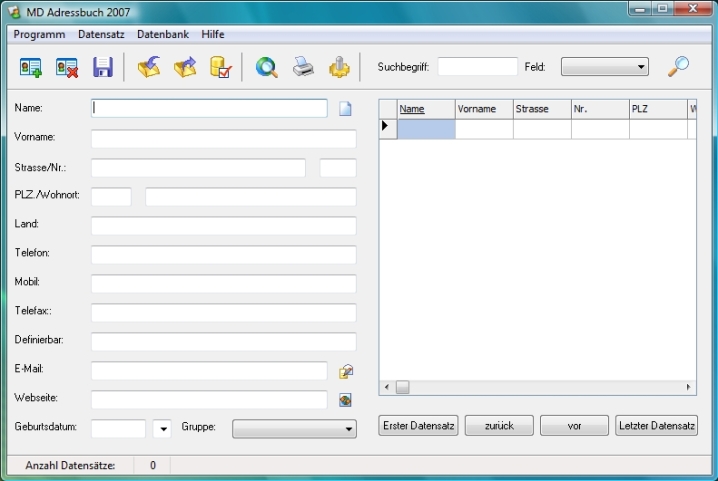Open the Datenbank menu
This screenshot has height=481, width=718.
(162, 34)
